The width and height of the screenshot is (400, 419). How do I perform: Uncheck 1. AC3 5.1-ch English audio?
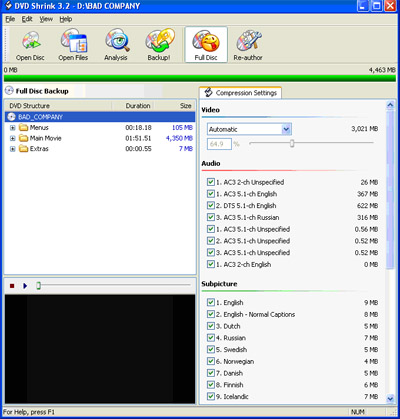[x=210, y=194]
